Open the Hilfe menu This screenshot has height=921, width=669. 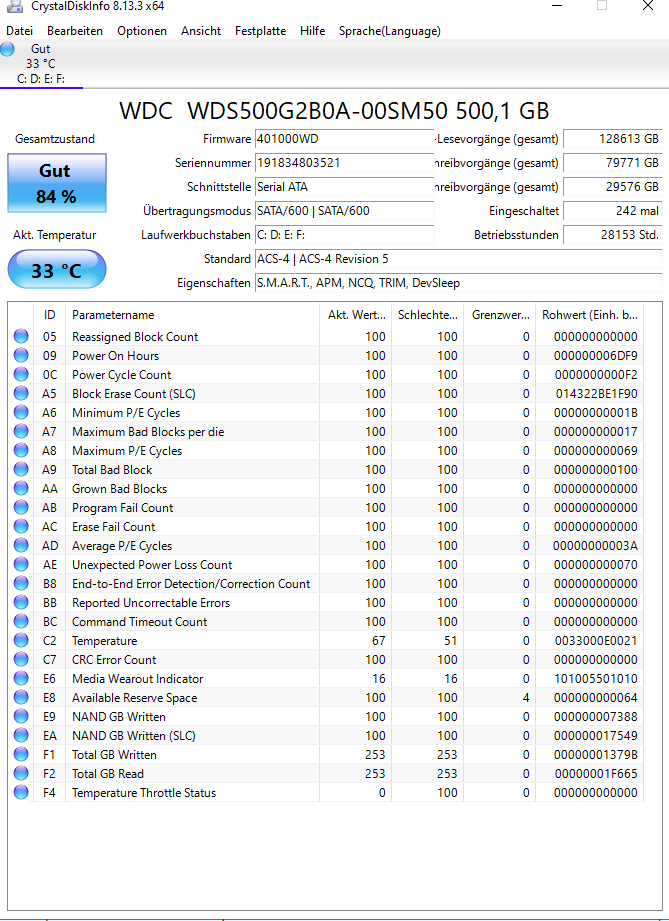click(312, 31)
